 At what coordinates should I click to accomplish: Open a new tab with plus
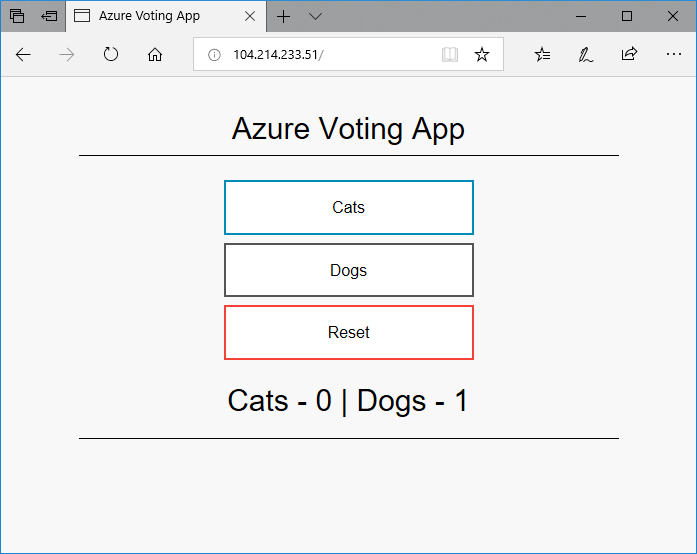click(283, 16)
